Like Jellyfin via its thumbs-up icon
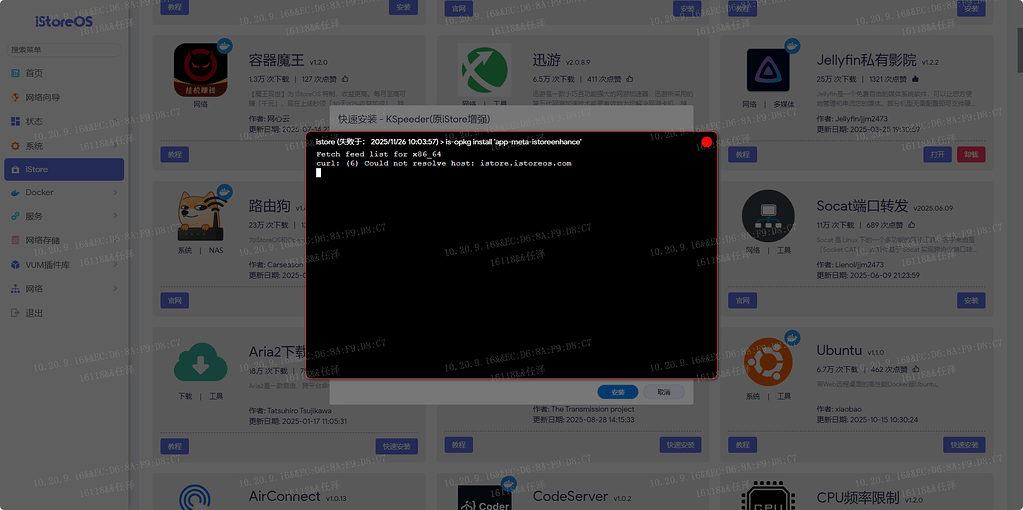The height and width of the screenshot is (510, 1023). click(915, 79)
